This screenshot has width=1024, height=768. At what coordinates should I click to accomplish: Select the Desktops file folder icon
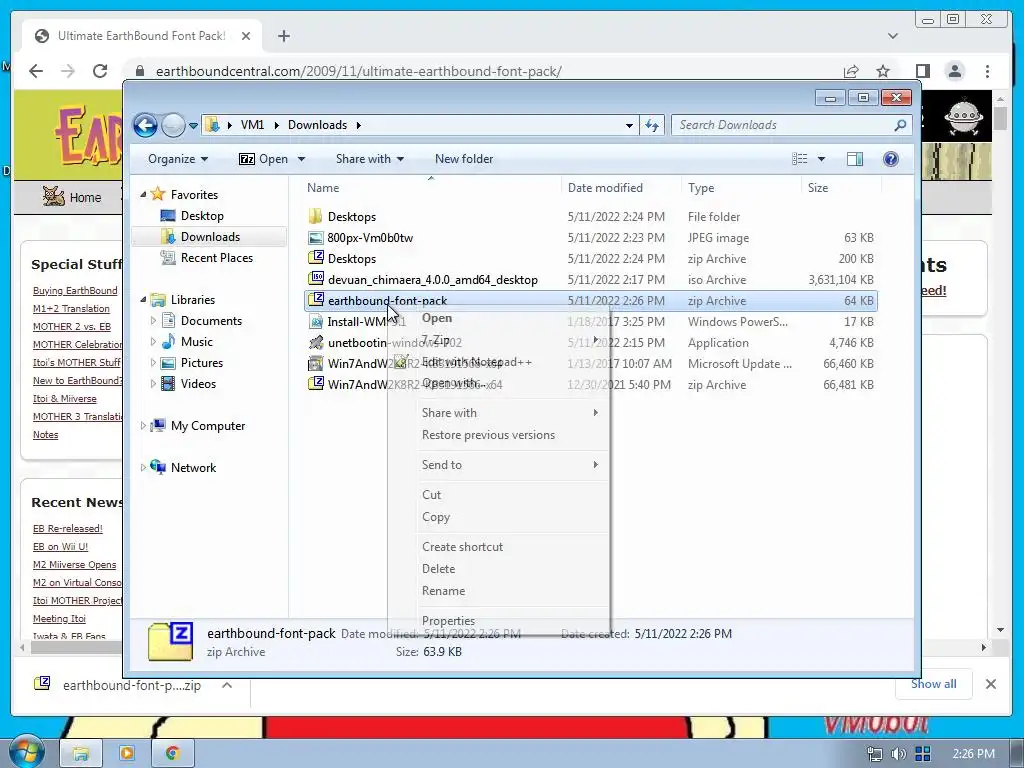[315, 216]
